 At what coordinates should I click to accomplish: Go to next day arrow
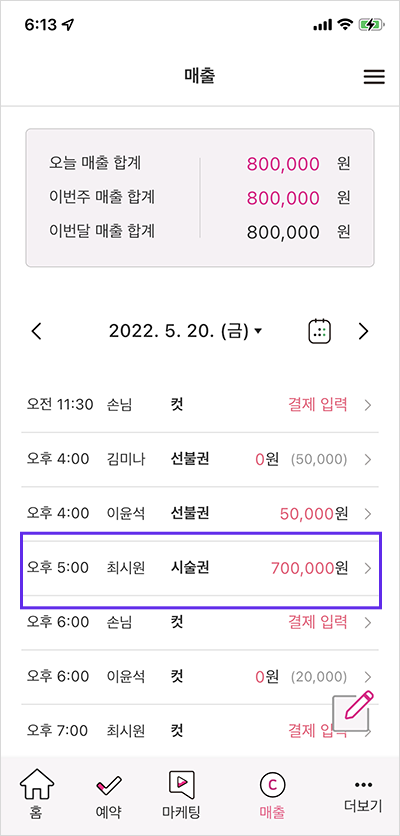363,332
